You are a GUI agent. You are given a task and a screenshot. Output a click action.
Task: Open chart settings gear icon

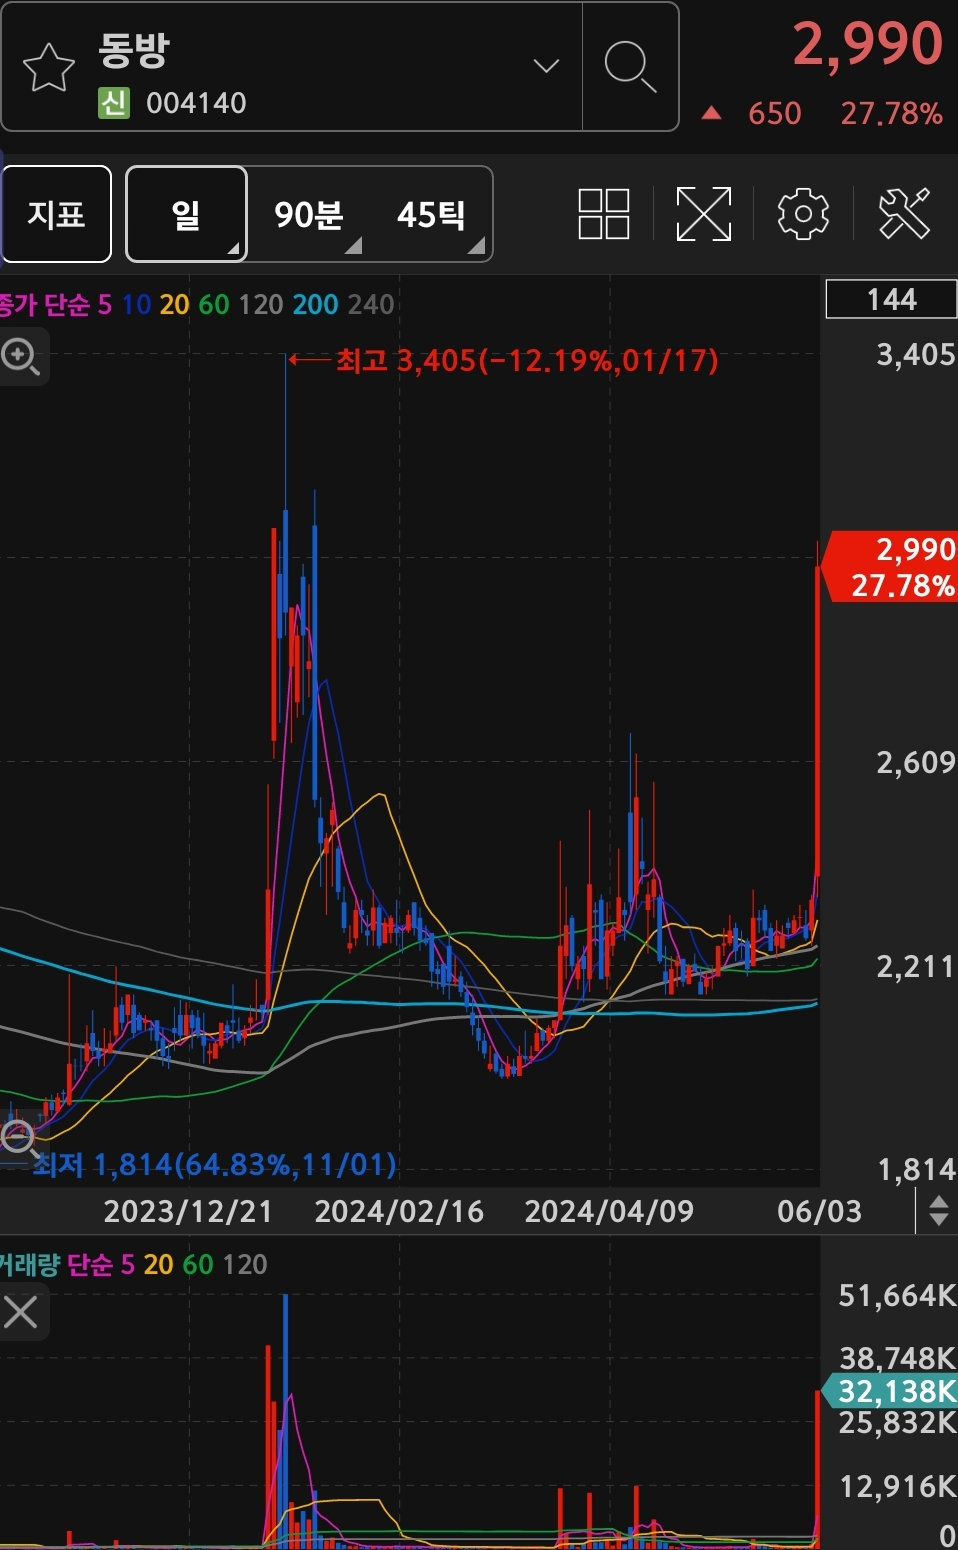tap(803, 214)
